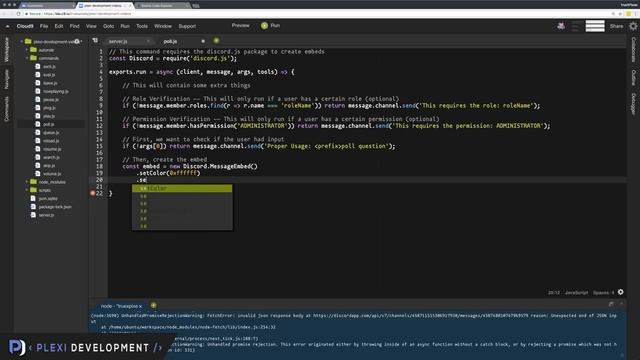Open the View menu
640x360 pixels.
(x=91, y=26)
